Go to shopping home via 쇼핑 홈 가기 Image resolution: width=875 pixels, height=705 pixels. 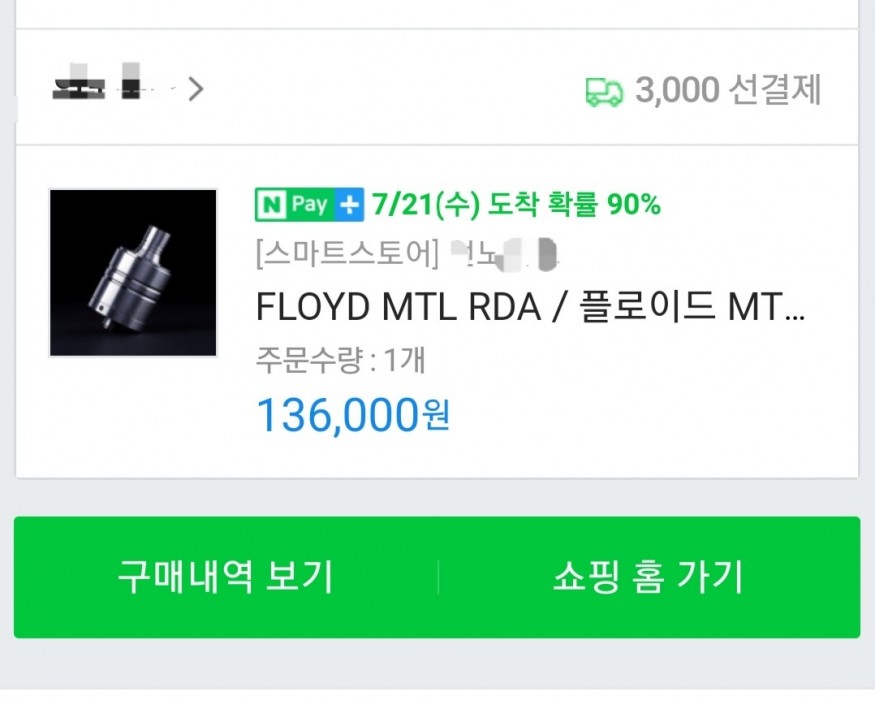tap(648, 577)
